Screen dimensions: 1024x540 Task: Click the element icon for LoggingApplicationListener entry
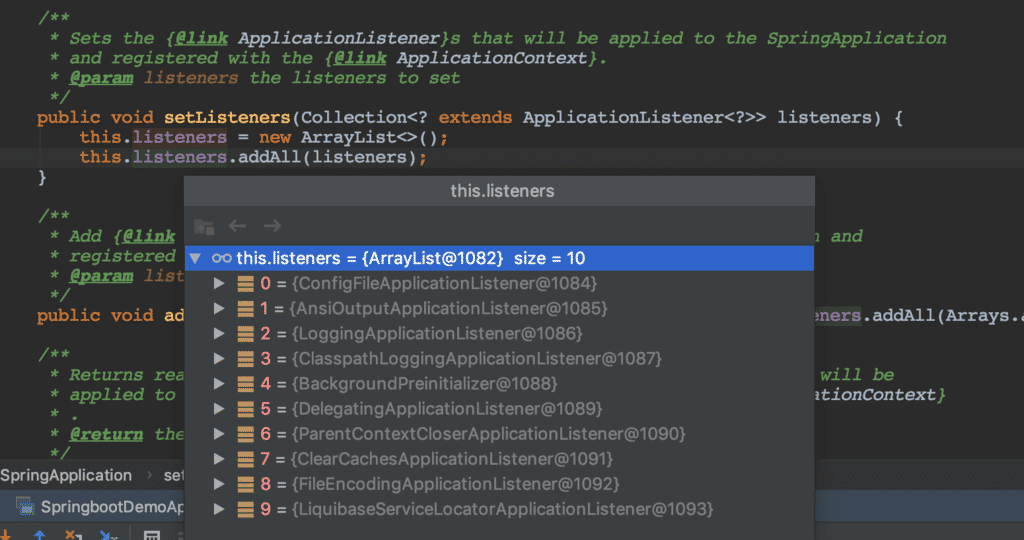(245, 333)
